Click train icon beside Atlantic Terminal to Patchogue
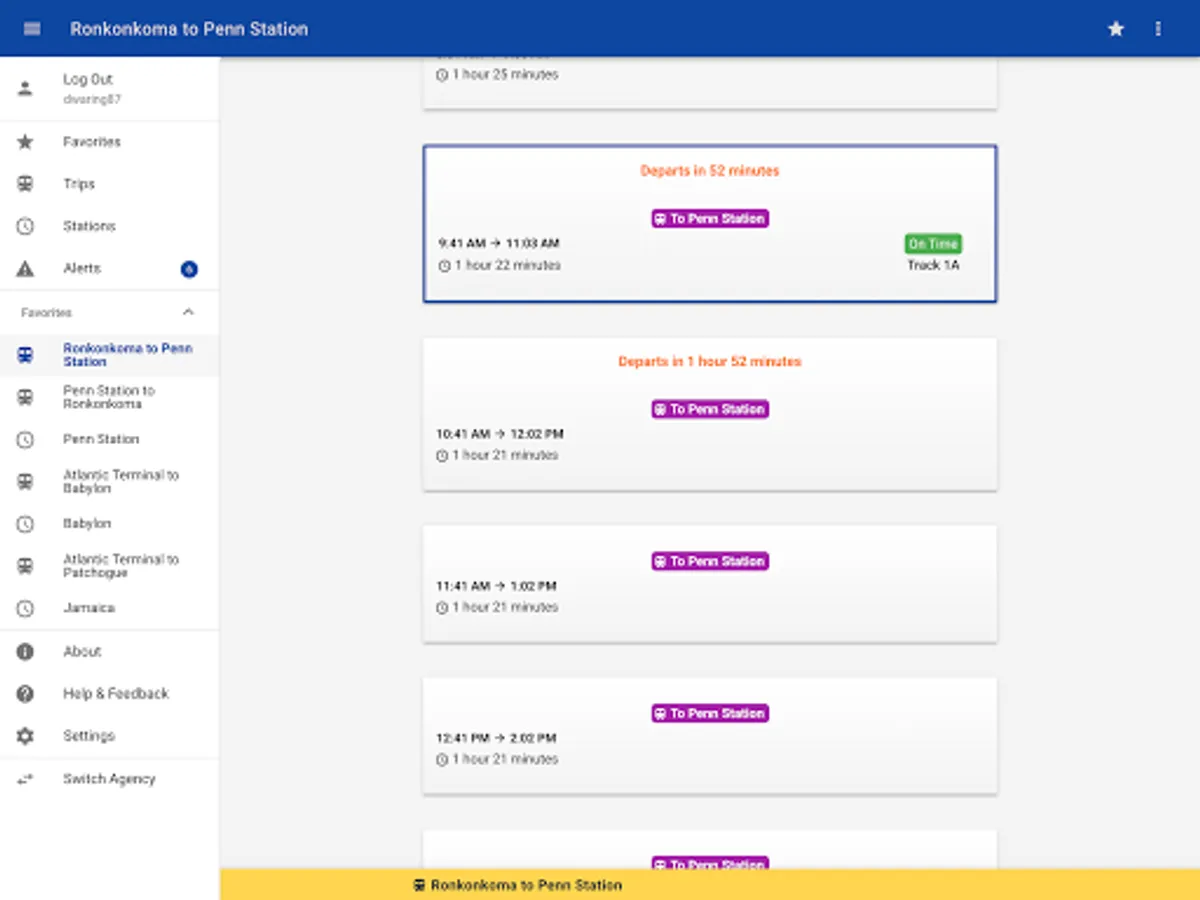Image resolution: width=1200 pixels, height=900 pixels. point(25,566)
